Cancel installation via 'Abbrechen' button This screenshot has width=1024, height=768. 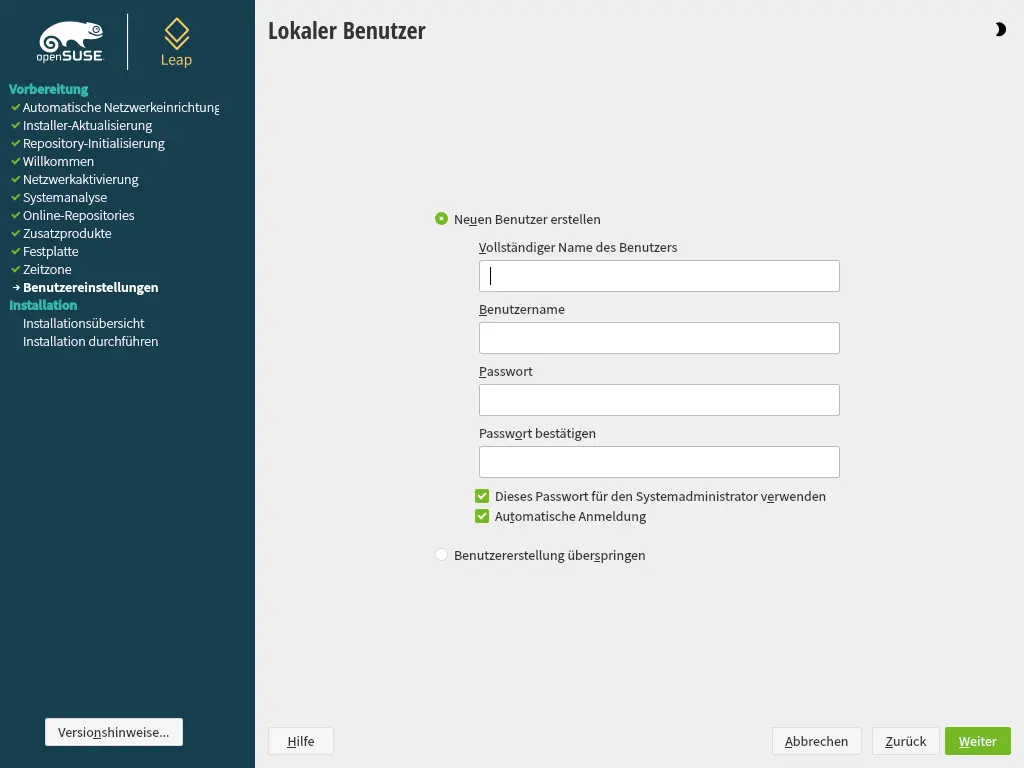point(816,741)
